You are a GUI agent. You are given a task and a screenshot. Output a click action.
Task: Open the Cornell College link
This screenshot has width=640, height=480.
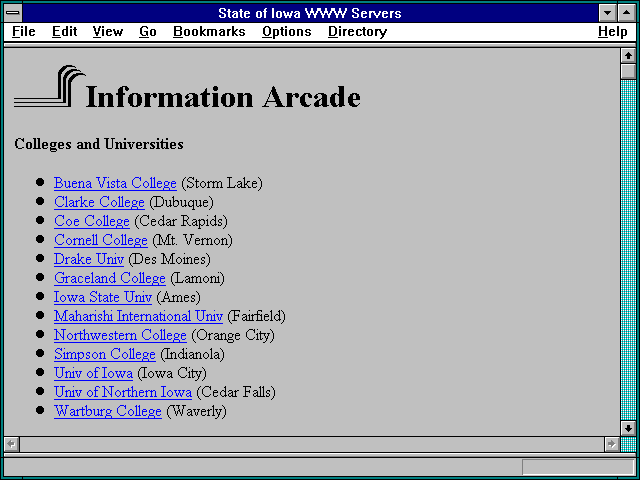(101, 240)
